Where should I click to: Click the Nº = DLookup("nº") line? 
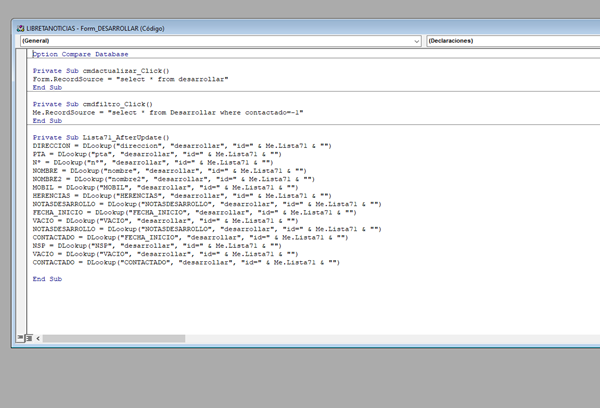coord(153,163)
